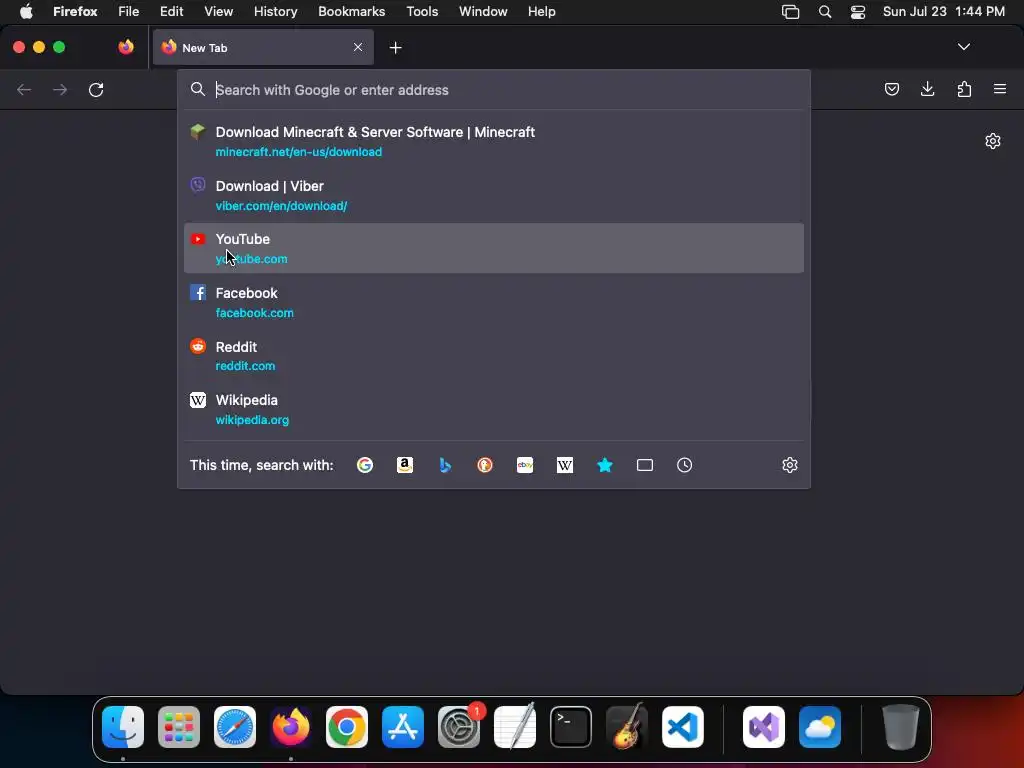Launch Visual Studio Code from the Dock
1024x768 pixels.
point(682,726)
